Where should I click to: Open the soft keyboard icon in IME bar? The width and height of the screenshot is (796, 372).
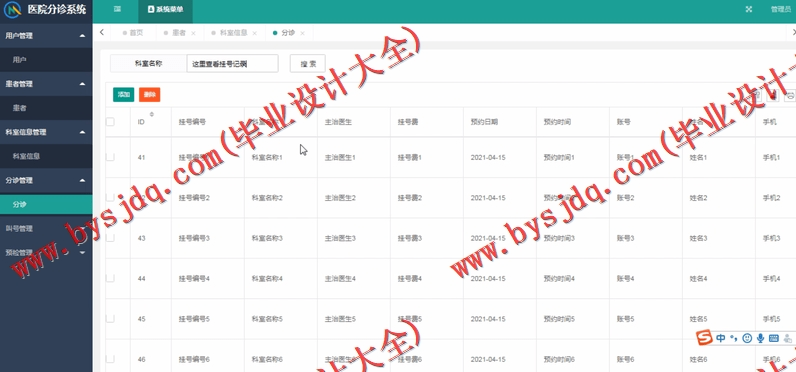pyautogui.click(x=774, y=338)
